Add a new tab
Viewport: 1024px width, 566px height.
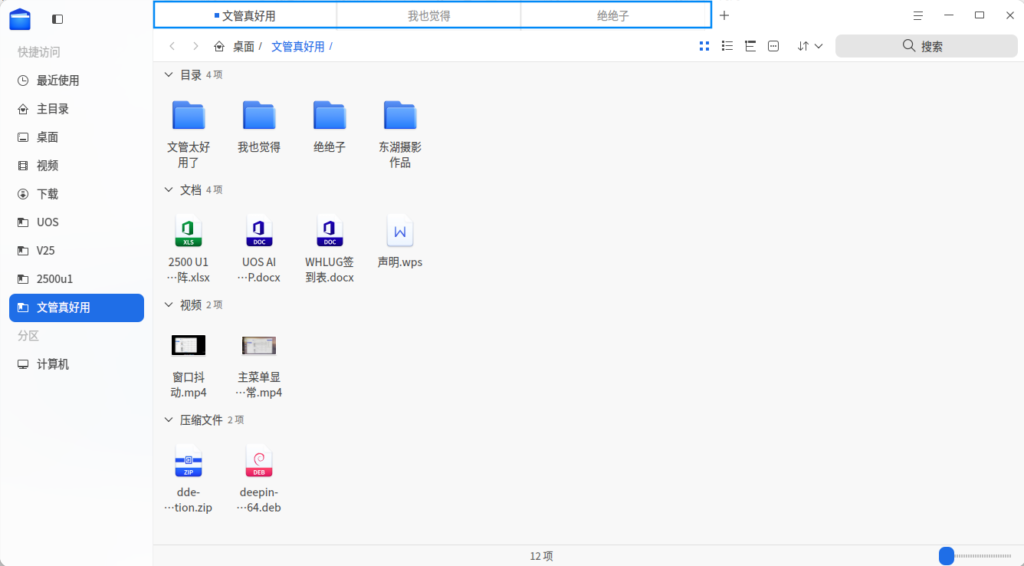[725, 16]
